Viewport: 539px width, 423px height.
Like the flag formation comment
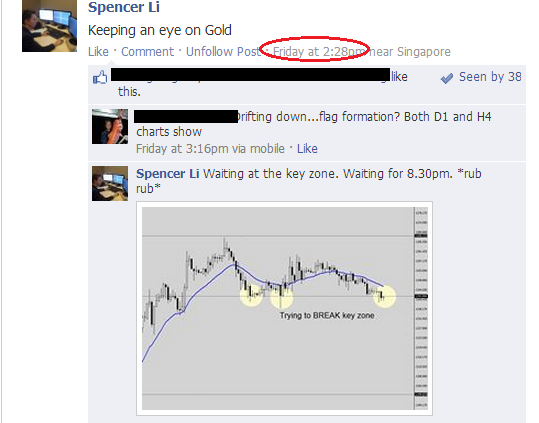point(307,149)
